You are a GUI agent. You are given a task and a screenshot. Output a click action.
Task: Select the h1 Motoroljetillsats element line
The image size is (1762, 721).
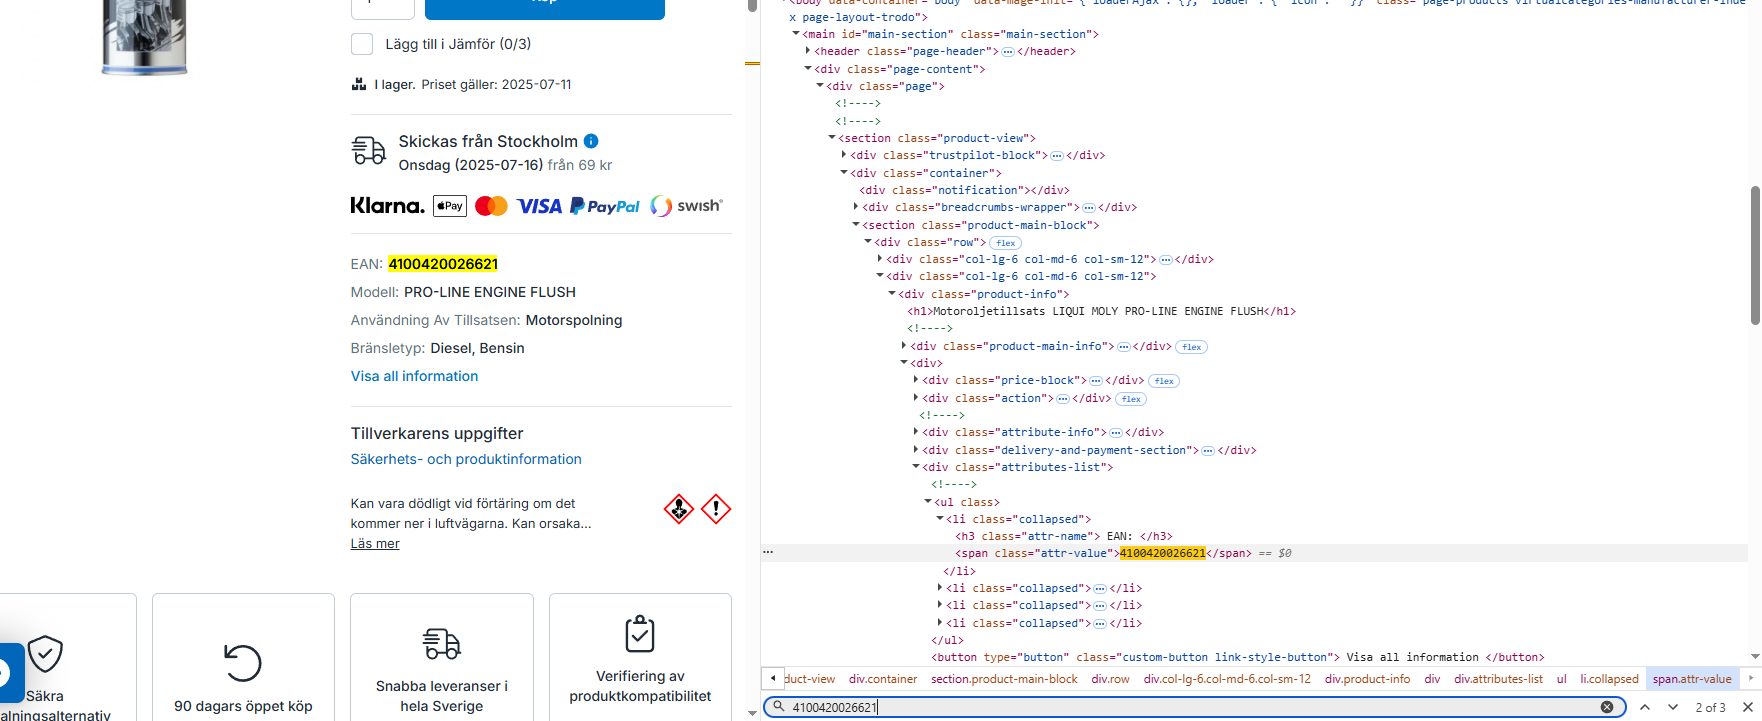click(x=1101, y=311)
